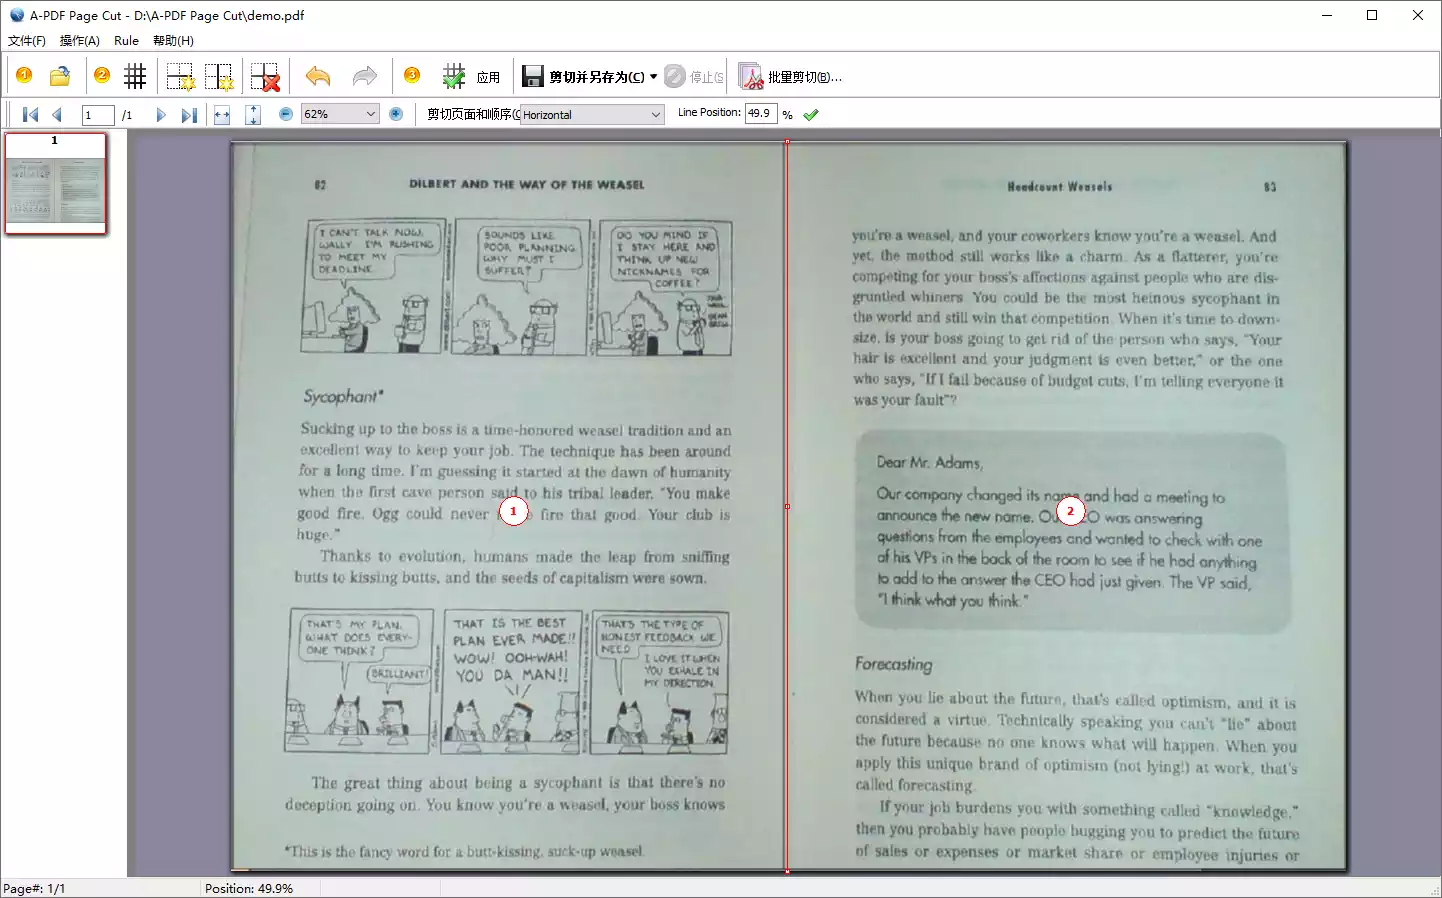
Task: Open a PDF with the folder icon
Action: tap(60, 76)
